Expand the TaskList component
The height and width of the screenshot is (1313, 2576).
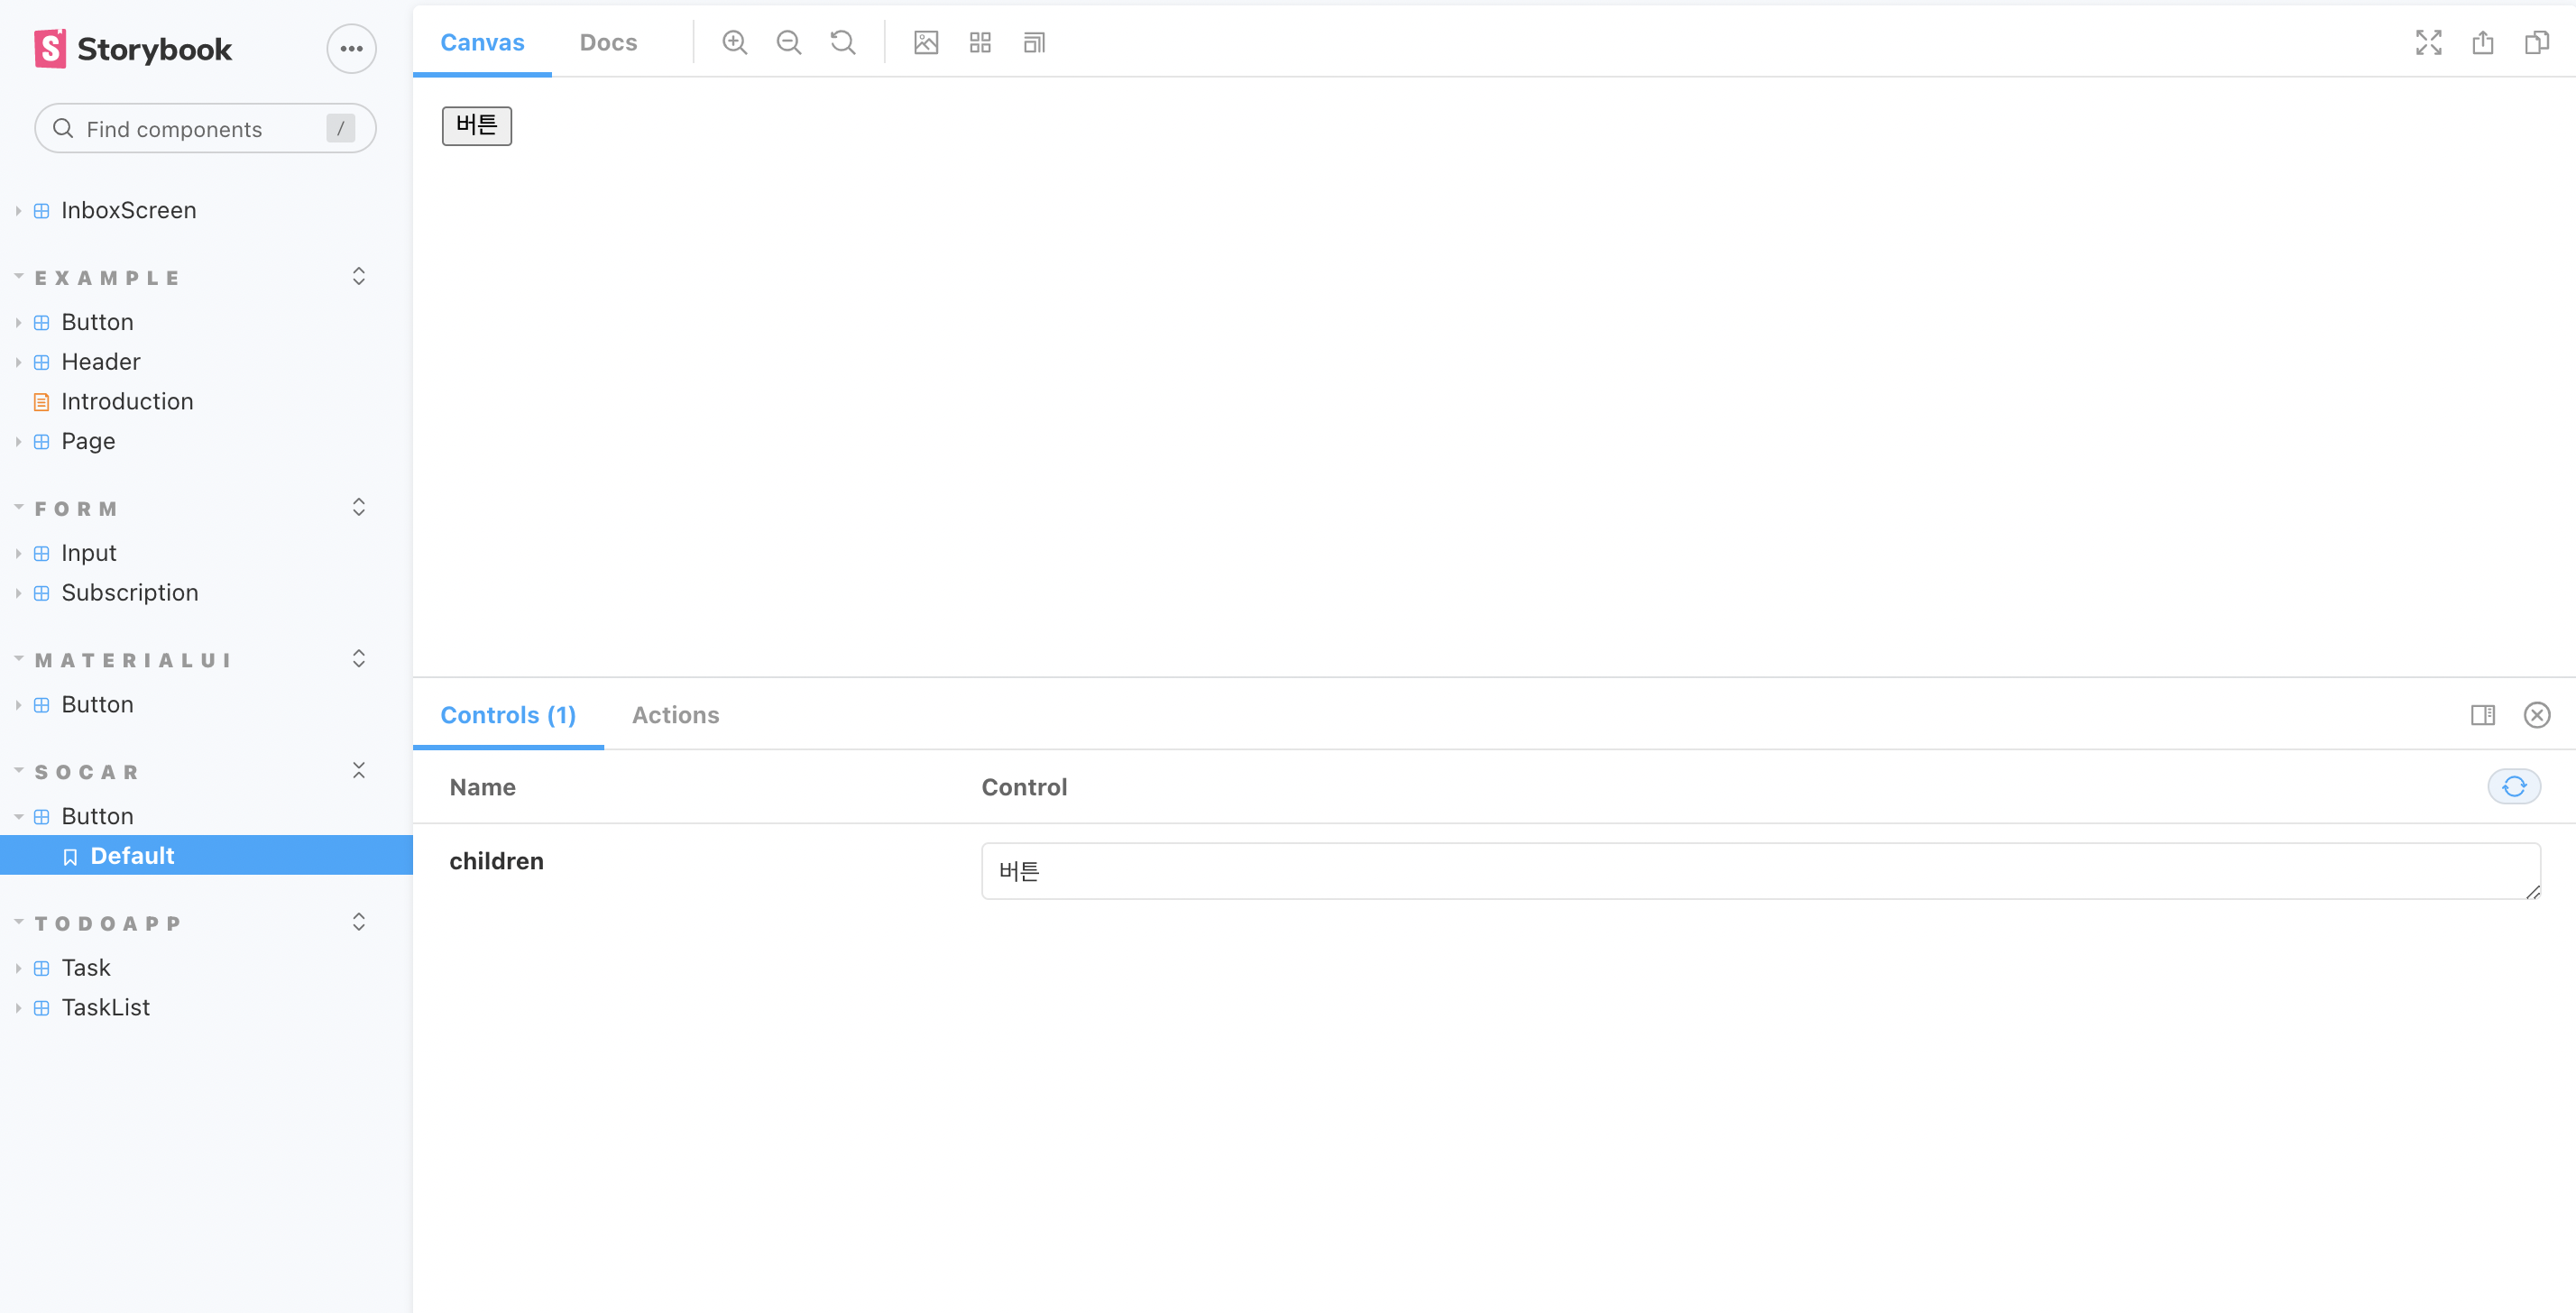coord(106,1008)
